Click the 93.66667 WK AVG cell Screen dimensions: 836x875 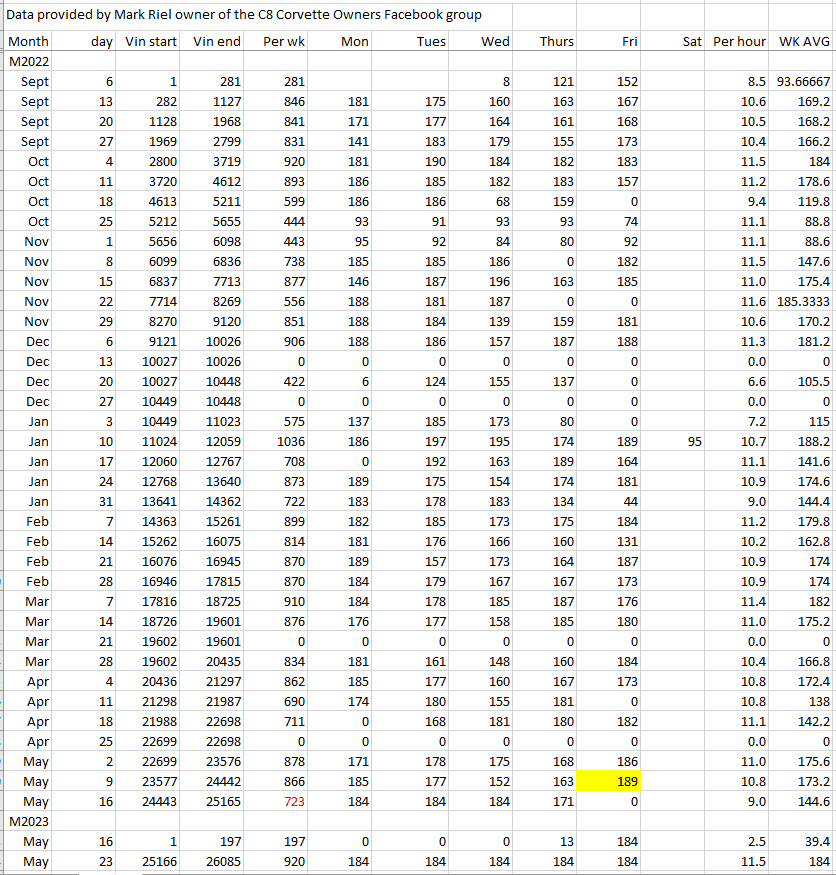[801, 82]
